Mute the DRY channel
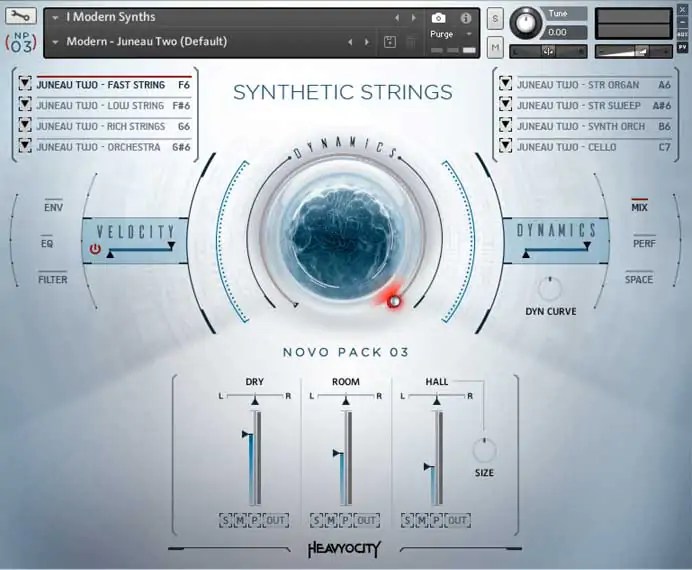 coord(240,521)
